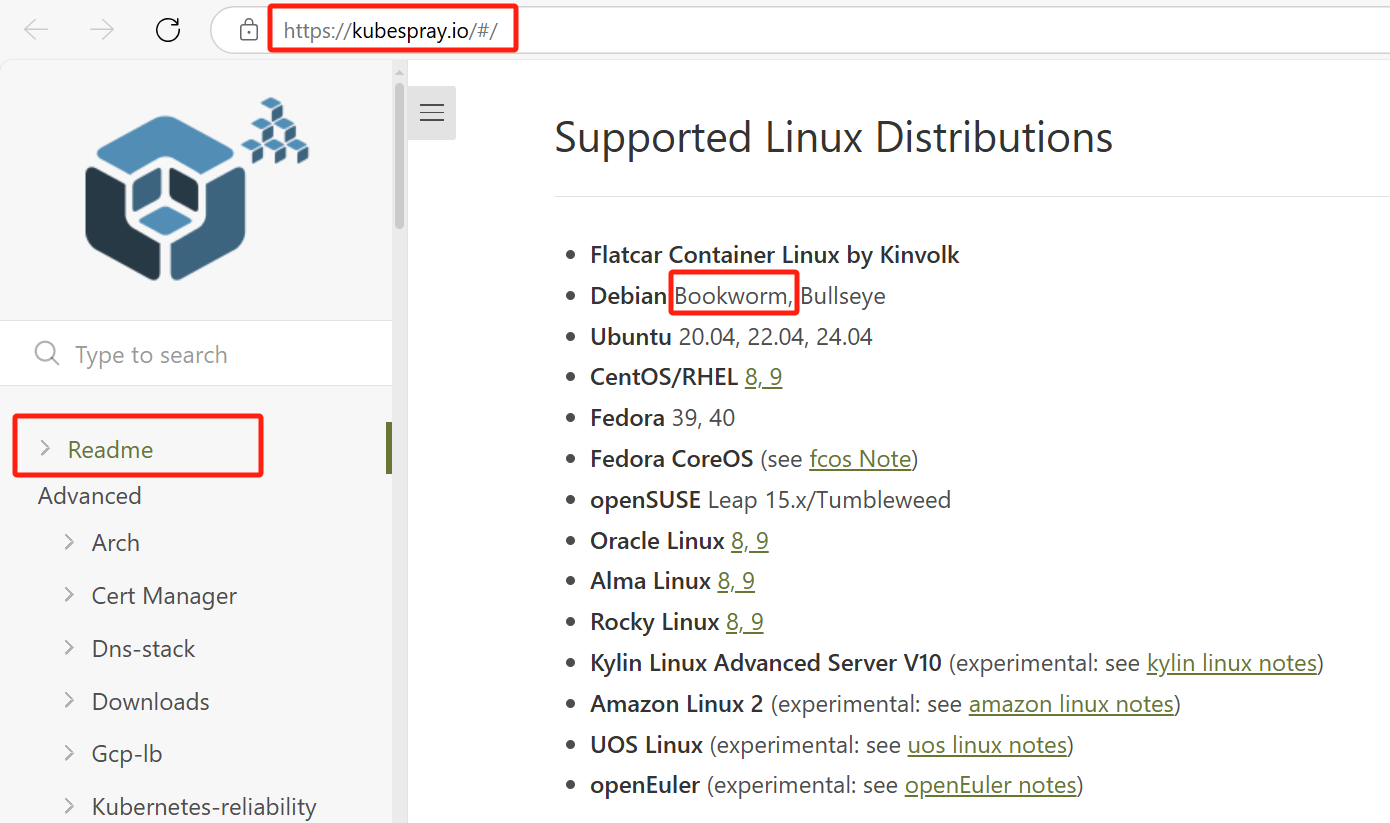Viewport: 1390px width, 823px height.
Task: Click the 'UOS Linux' bold text
Action: [x=647, y=745]
